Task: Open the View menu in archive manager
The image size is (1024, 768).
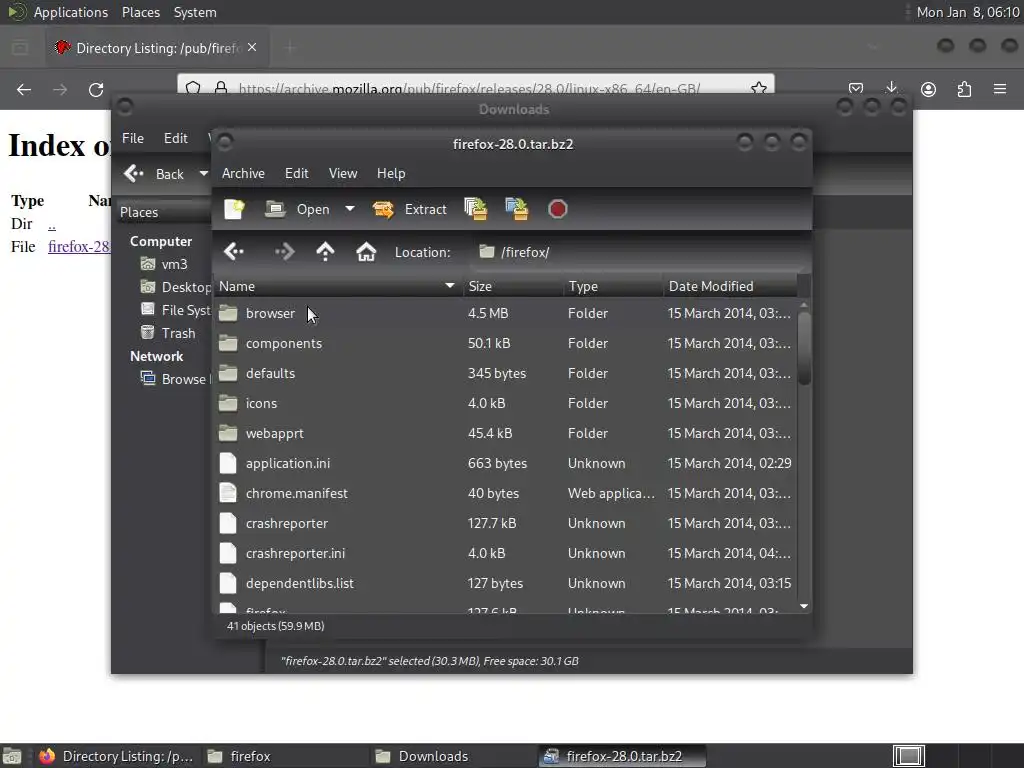Action: (x=343, y=173)
